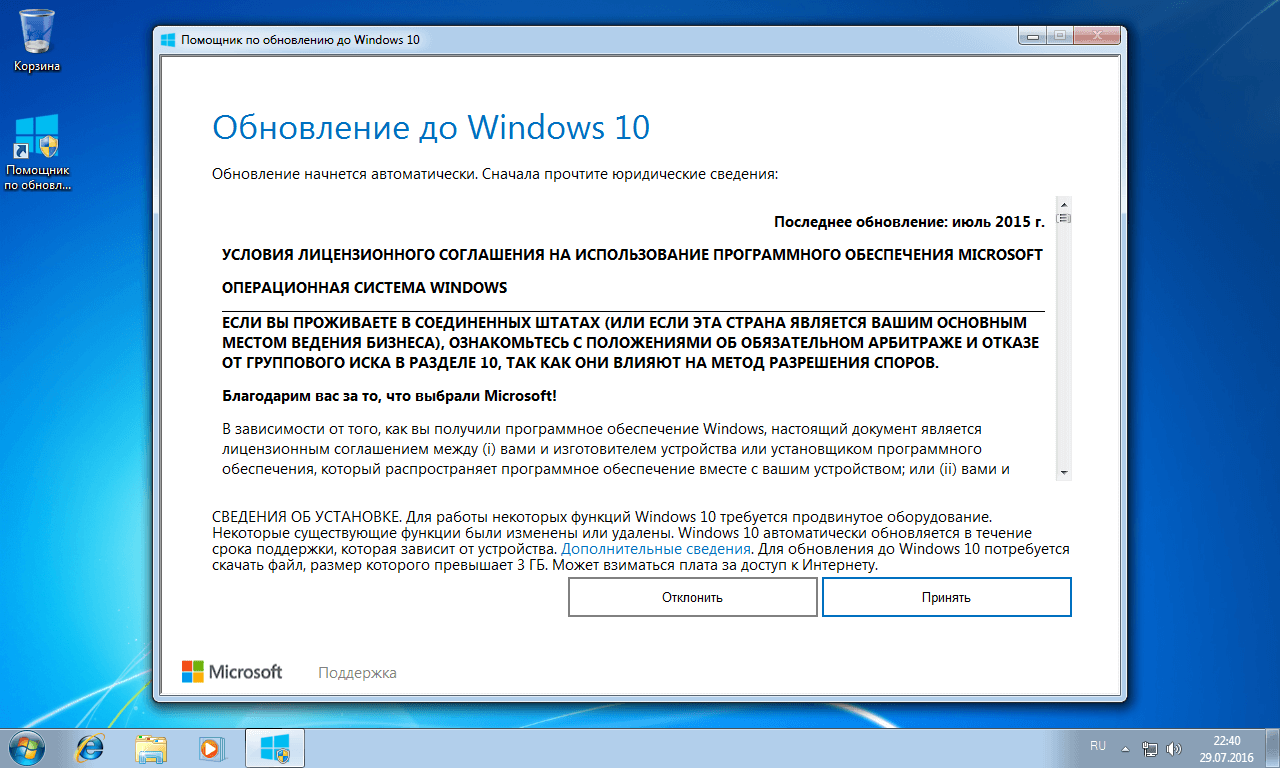Minimize the upgrade assistant window

[1034, 36]
